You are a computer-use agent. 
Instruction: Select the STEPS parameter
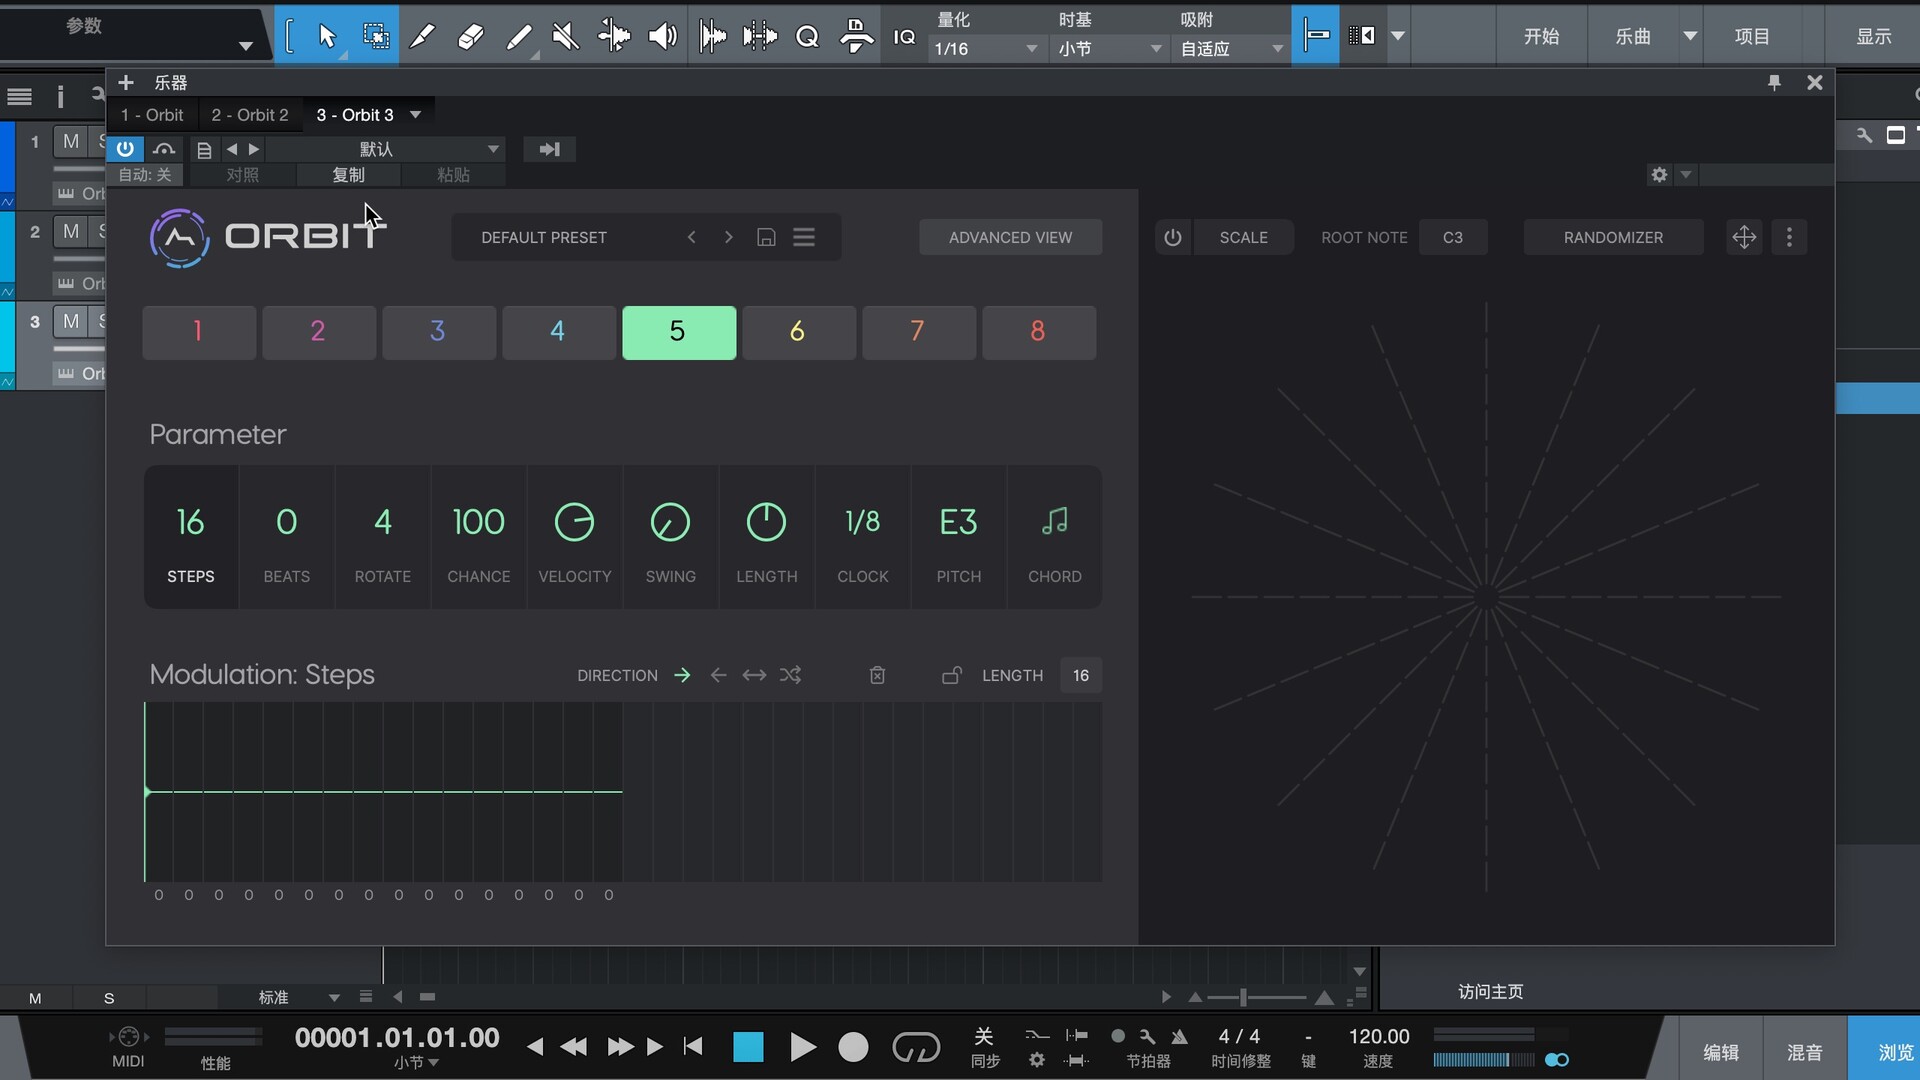(x=191, y=538)
